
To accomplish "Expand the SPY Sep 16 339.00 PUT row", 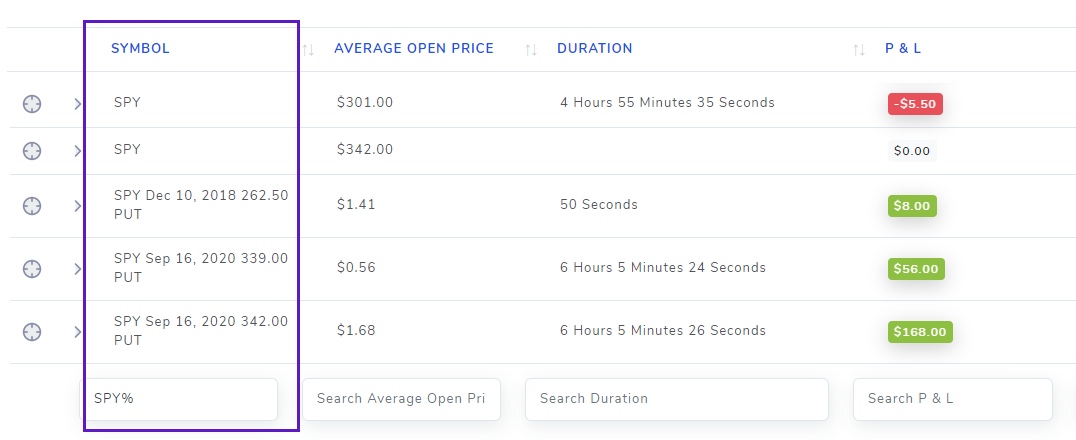I will coord(78,268).
